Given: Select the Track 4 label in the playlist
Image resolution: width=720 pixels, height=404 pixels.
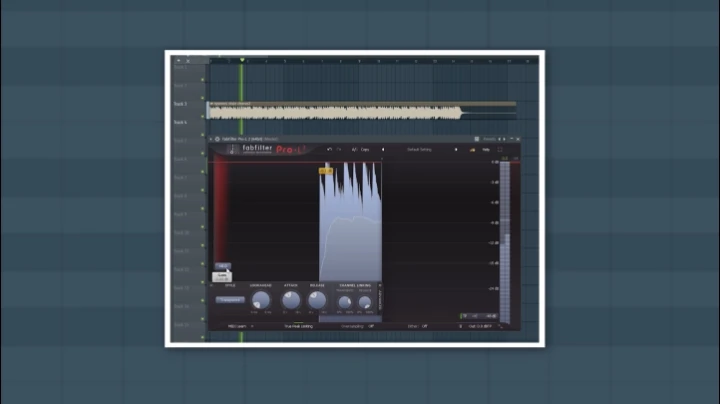Looking at the screenshot, I should 180,123.
